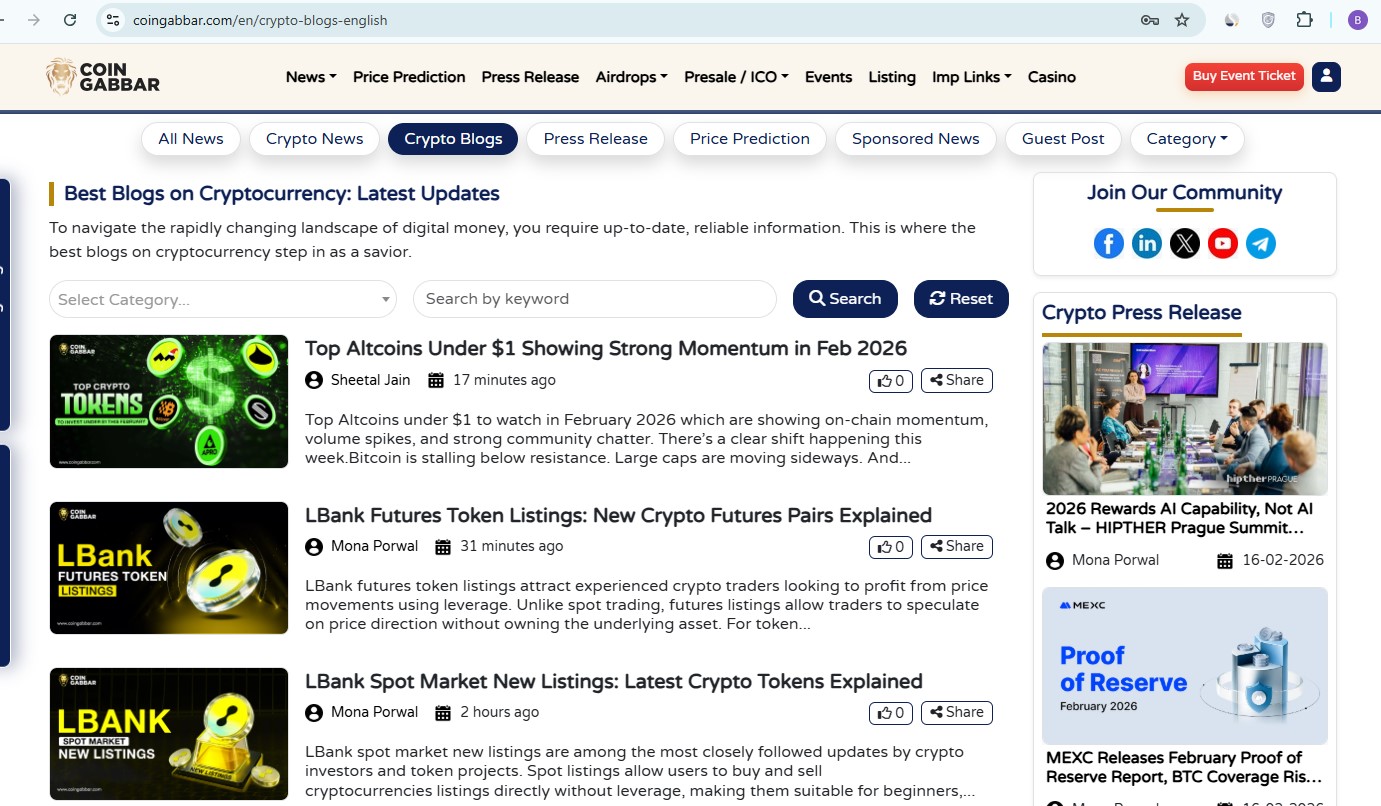Switch to the Sponsored News tab
Viewport: 1381px width, 806px height.
[915, 139]
